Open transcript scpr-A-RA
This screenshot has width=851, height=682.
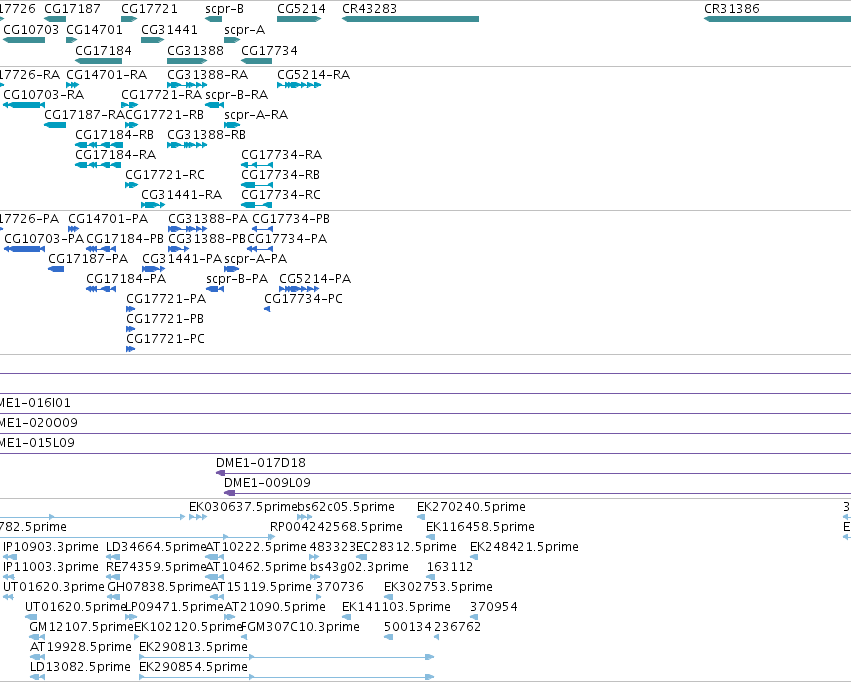[x=232, y=125]
